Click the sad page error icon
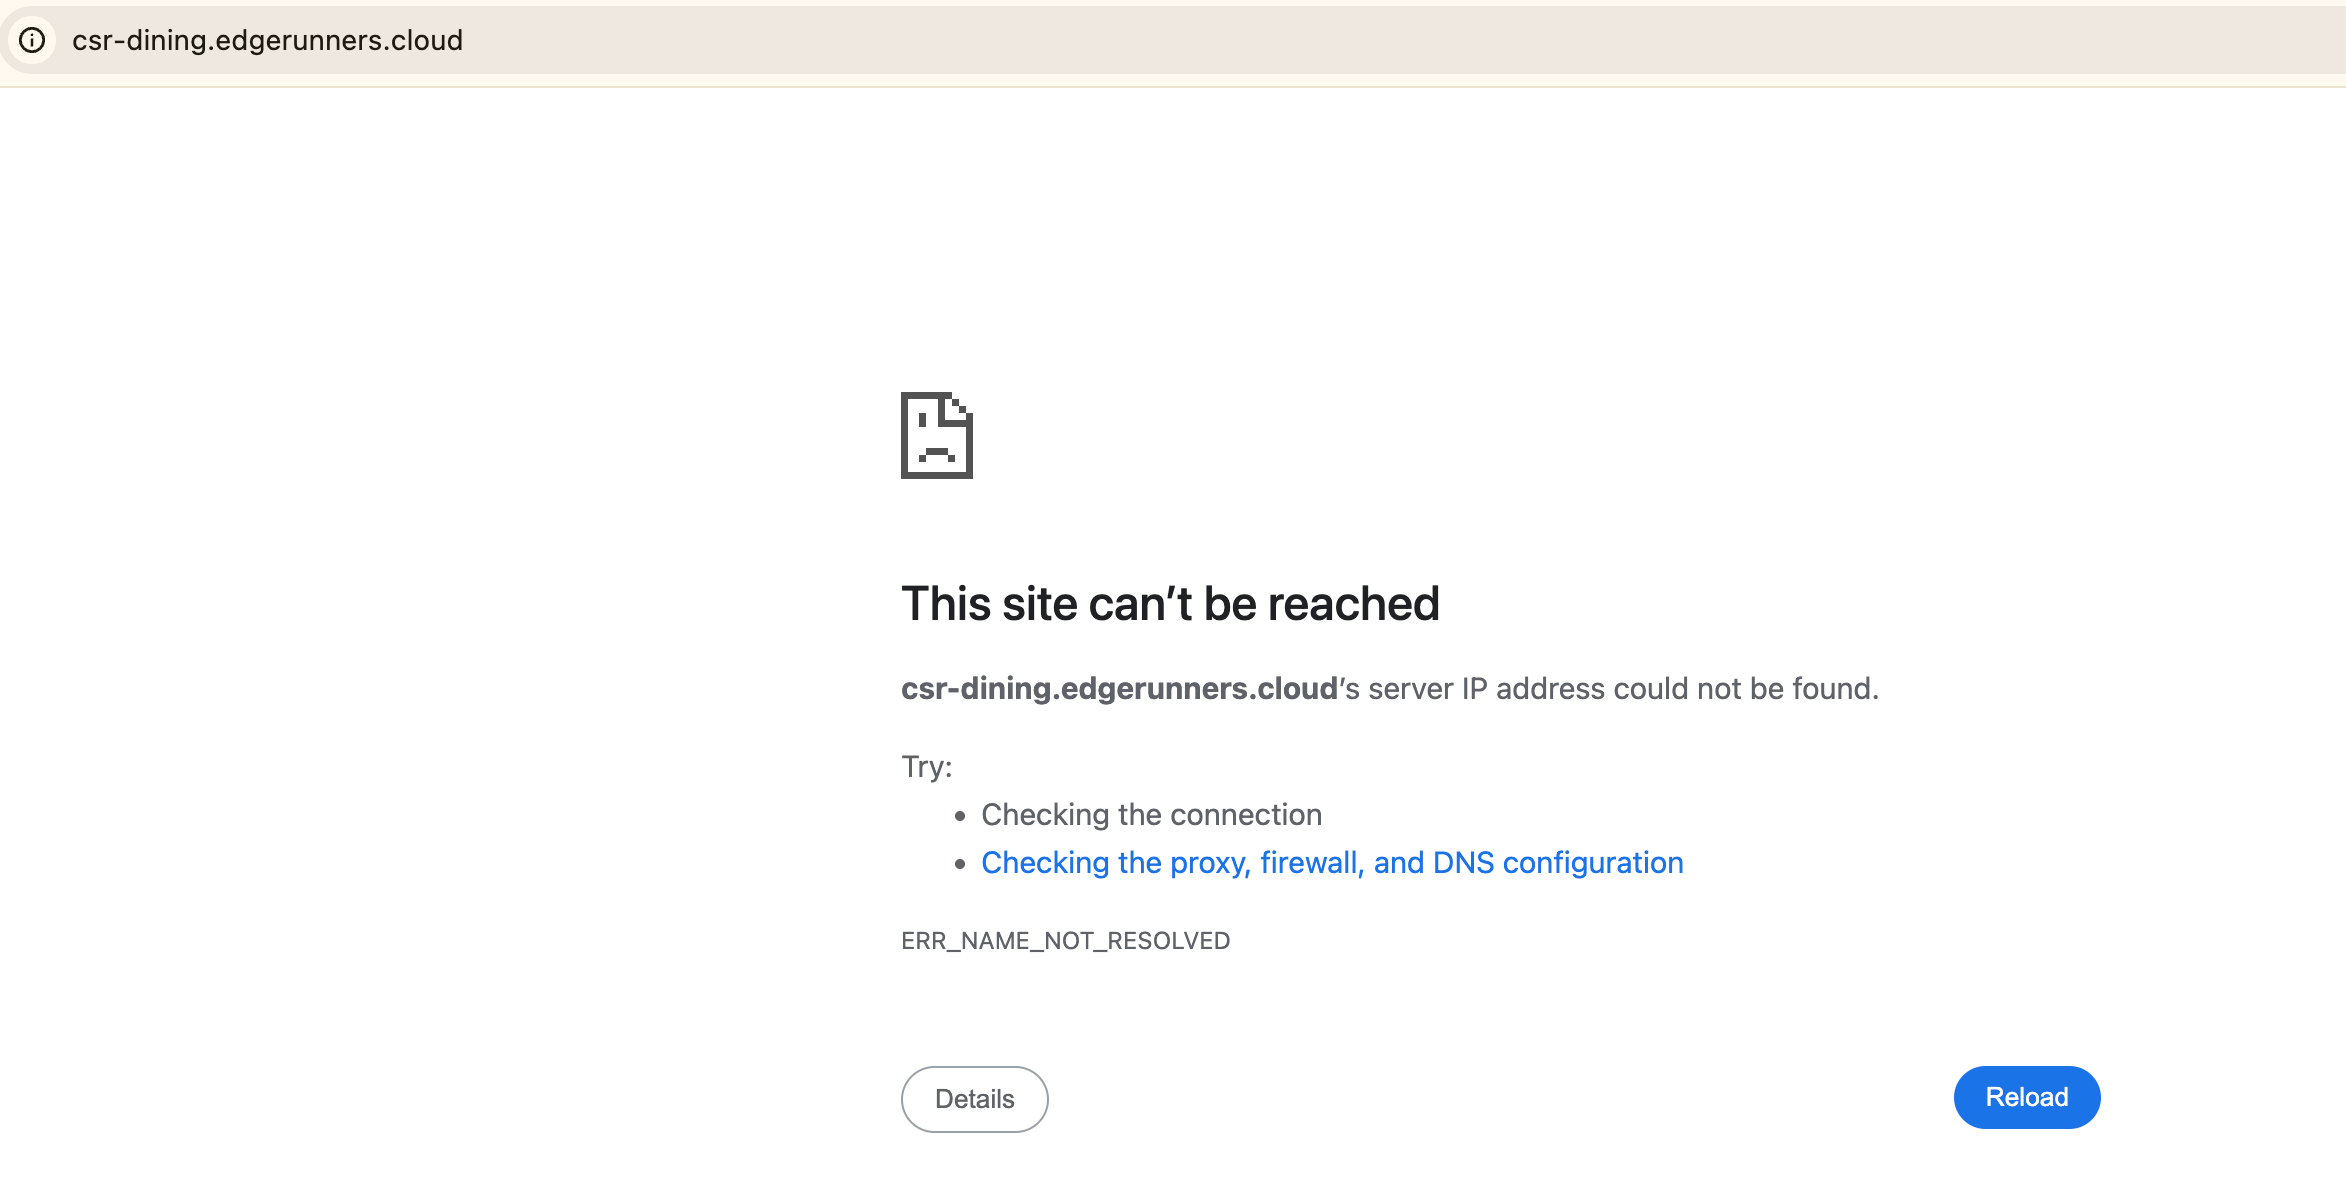This screenshot has width=2346, height=1196. point(937,435)
